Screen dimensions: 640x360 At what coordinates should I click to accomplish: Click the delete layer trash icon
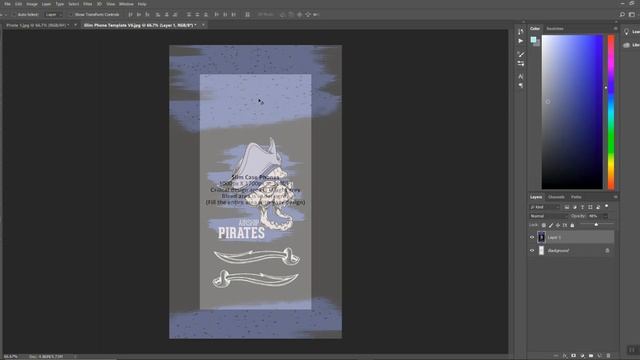coord(609,356)
